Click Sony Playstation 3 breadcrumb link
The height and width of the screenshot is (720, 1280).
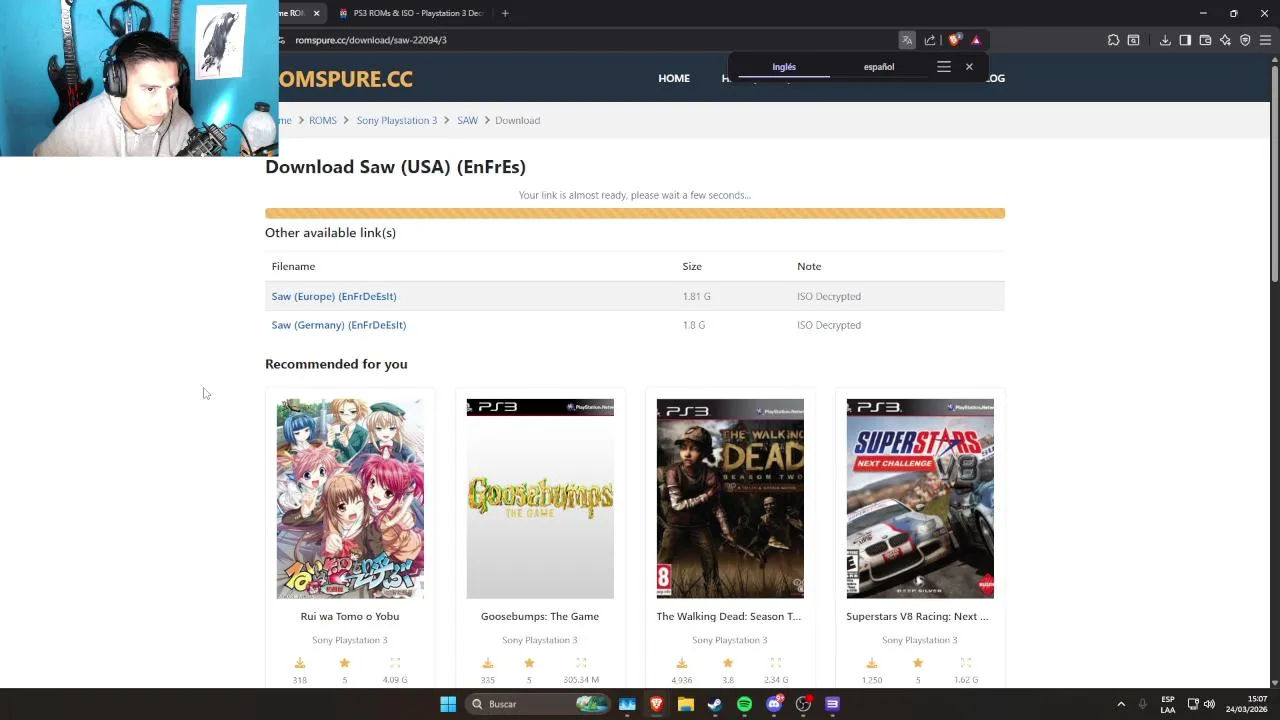click(x=397, y=120)
